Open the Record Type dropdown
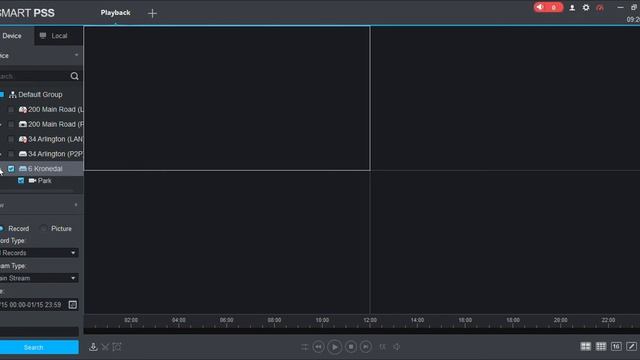 pyautogui.click(x=39, y=253)
